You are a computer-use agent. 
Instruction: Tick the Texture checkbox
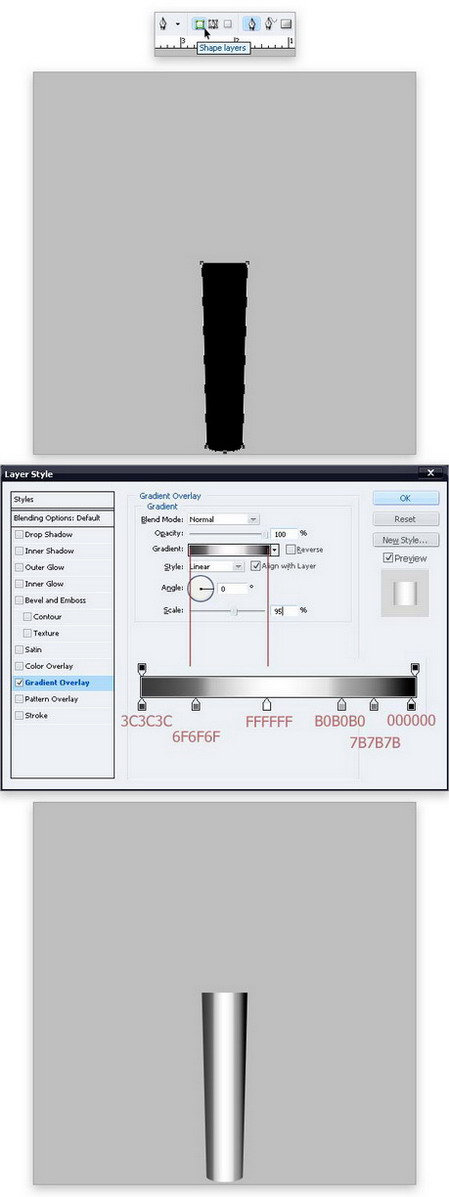27,634
